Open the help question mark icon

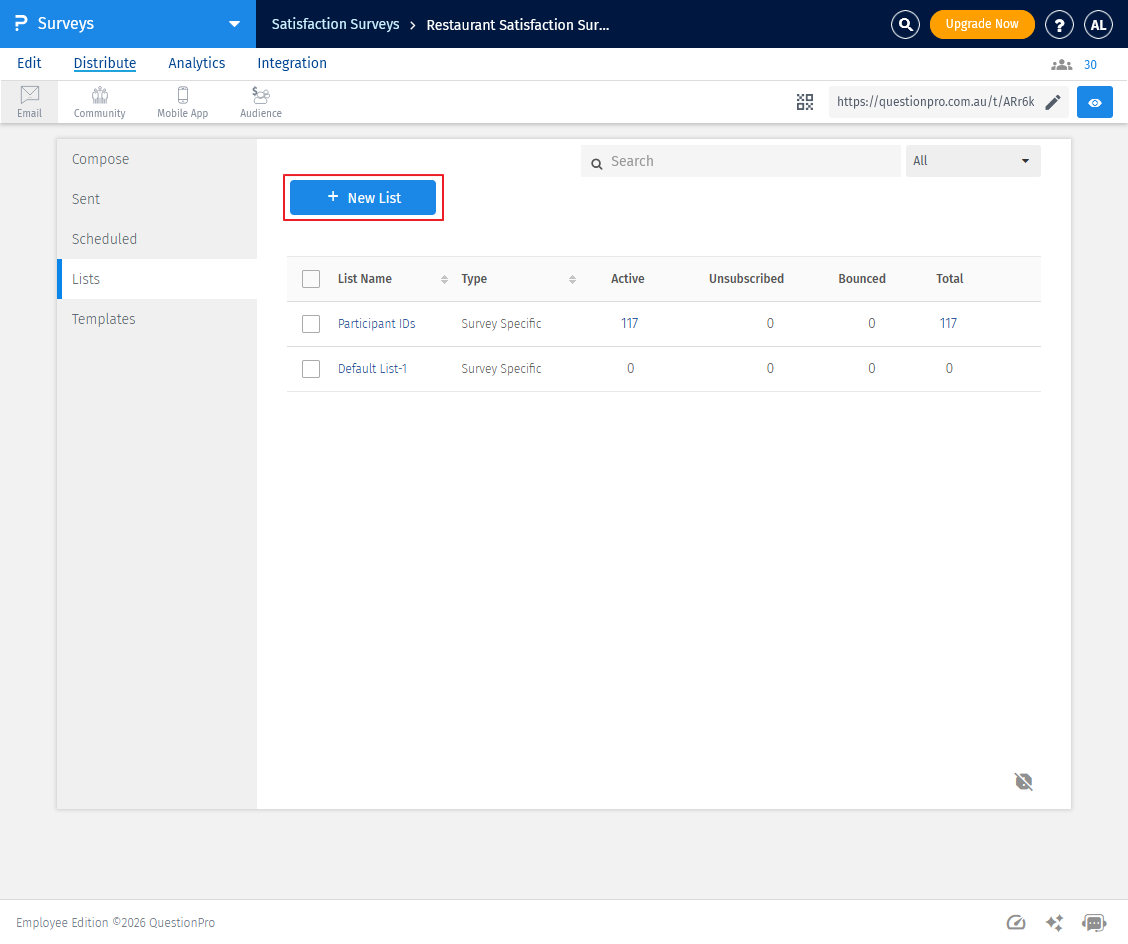point(1059,25)
